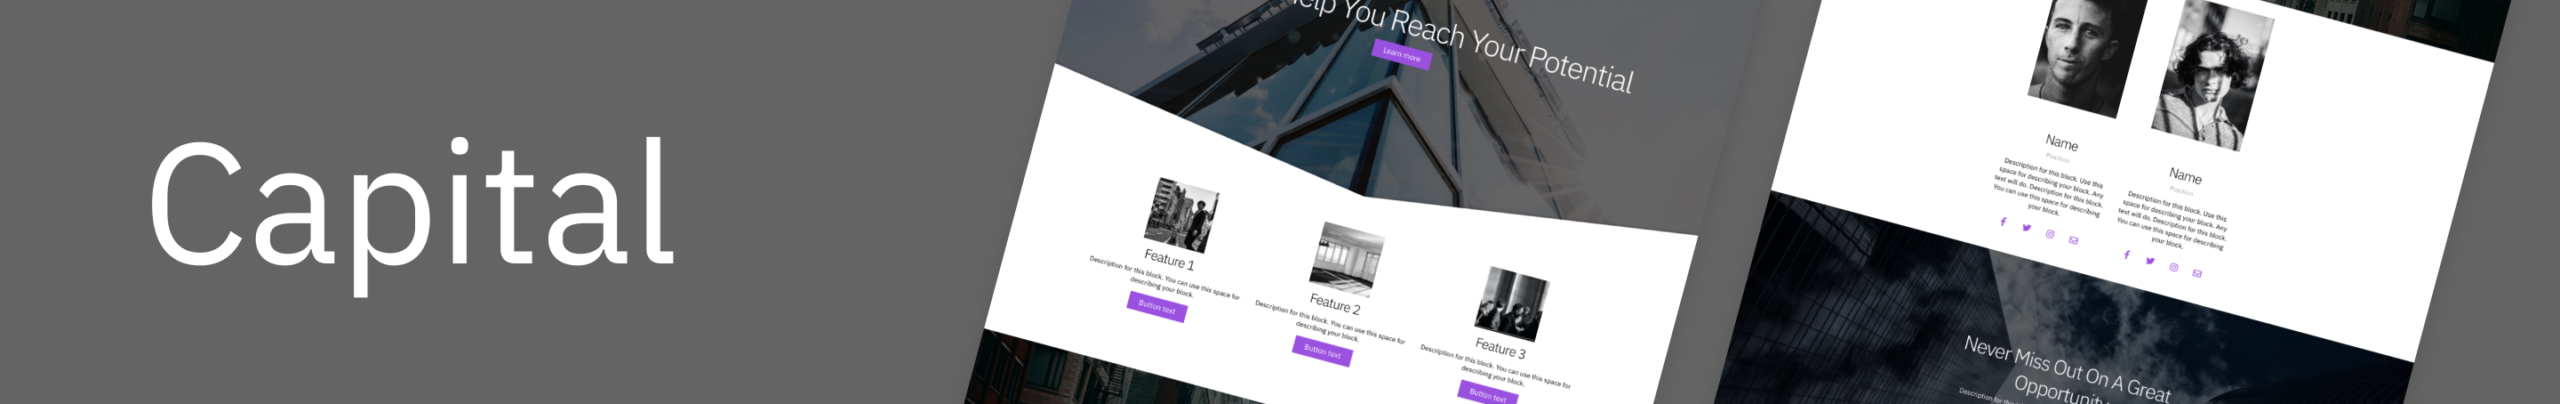This screenshot has height=404, width=2560.
Task: Click the purple Learn more button
Action: (x=1401, y=55)
